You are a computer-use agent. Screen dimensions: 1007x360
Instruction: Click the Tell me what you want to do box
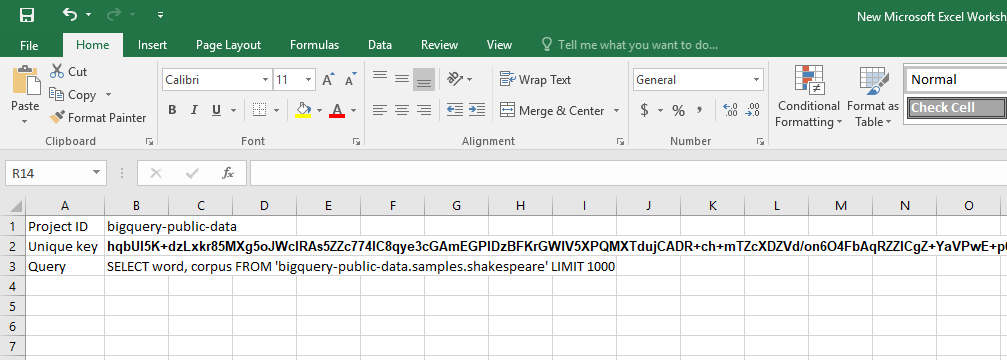629,45
